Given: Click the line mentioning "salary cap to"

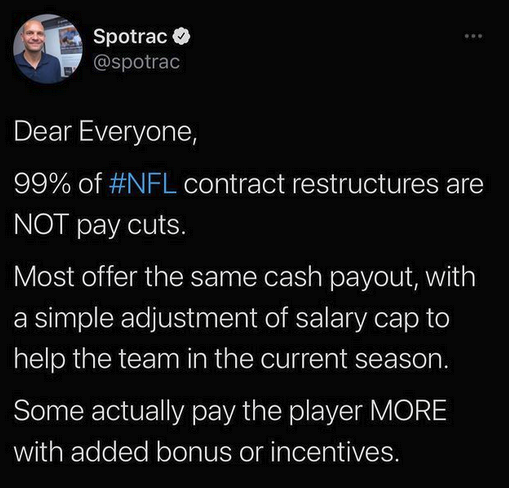Looking at the screenshot, I should pyautogui.click(x=232, y=318).
